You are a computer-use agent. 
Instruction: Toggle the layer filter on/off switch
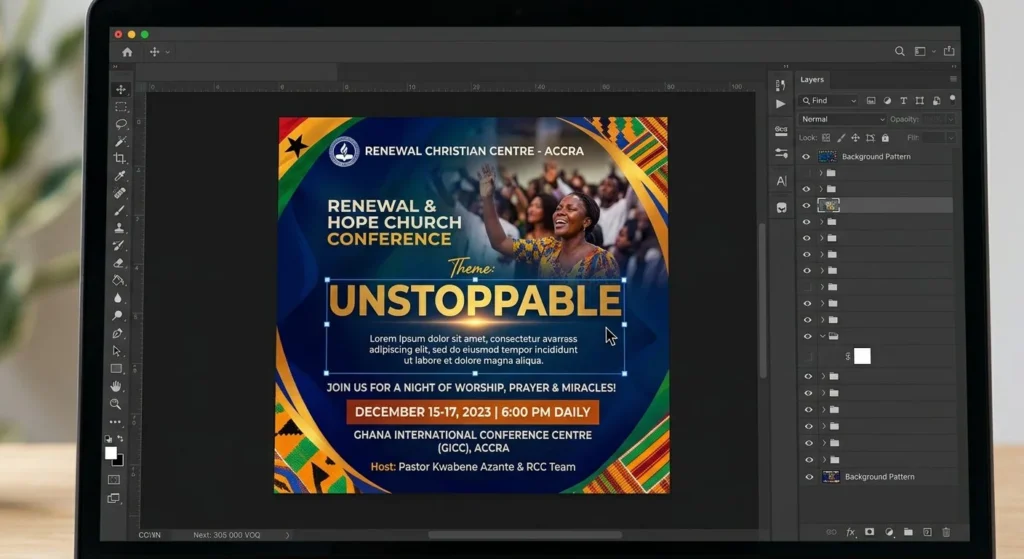953,99
